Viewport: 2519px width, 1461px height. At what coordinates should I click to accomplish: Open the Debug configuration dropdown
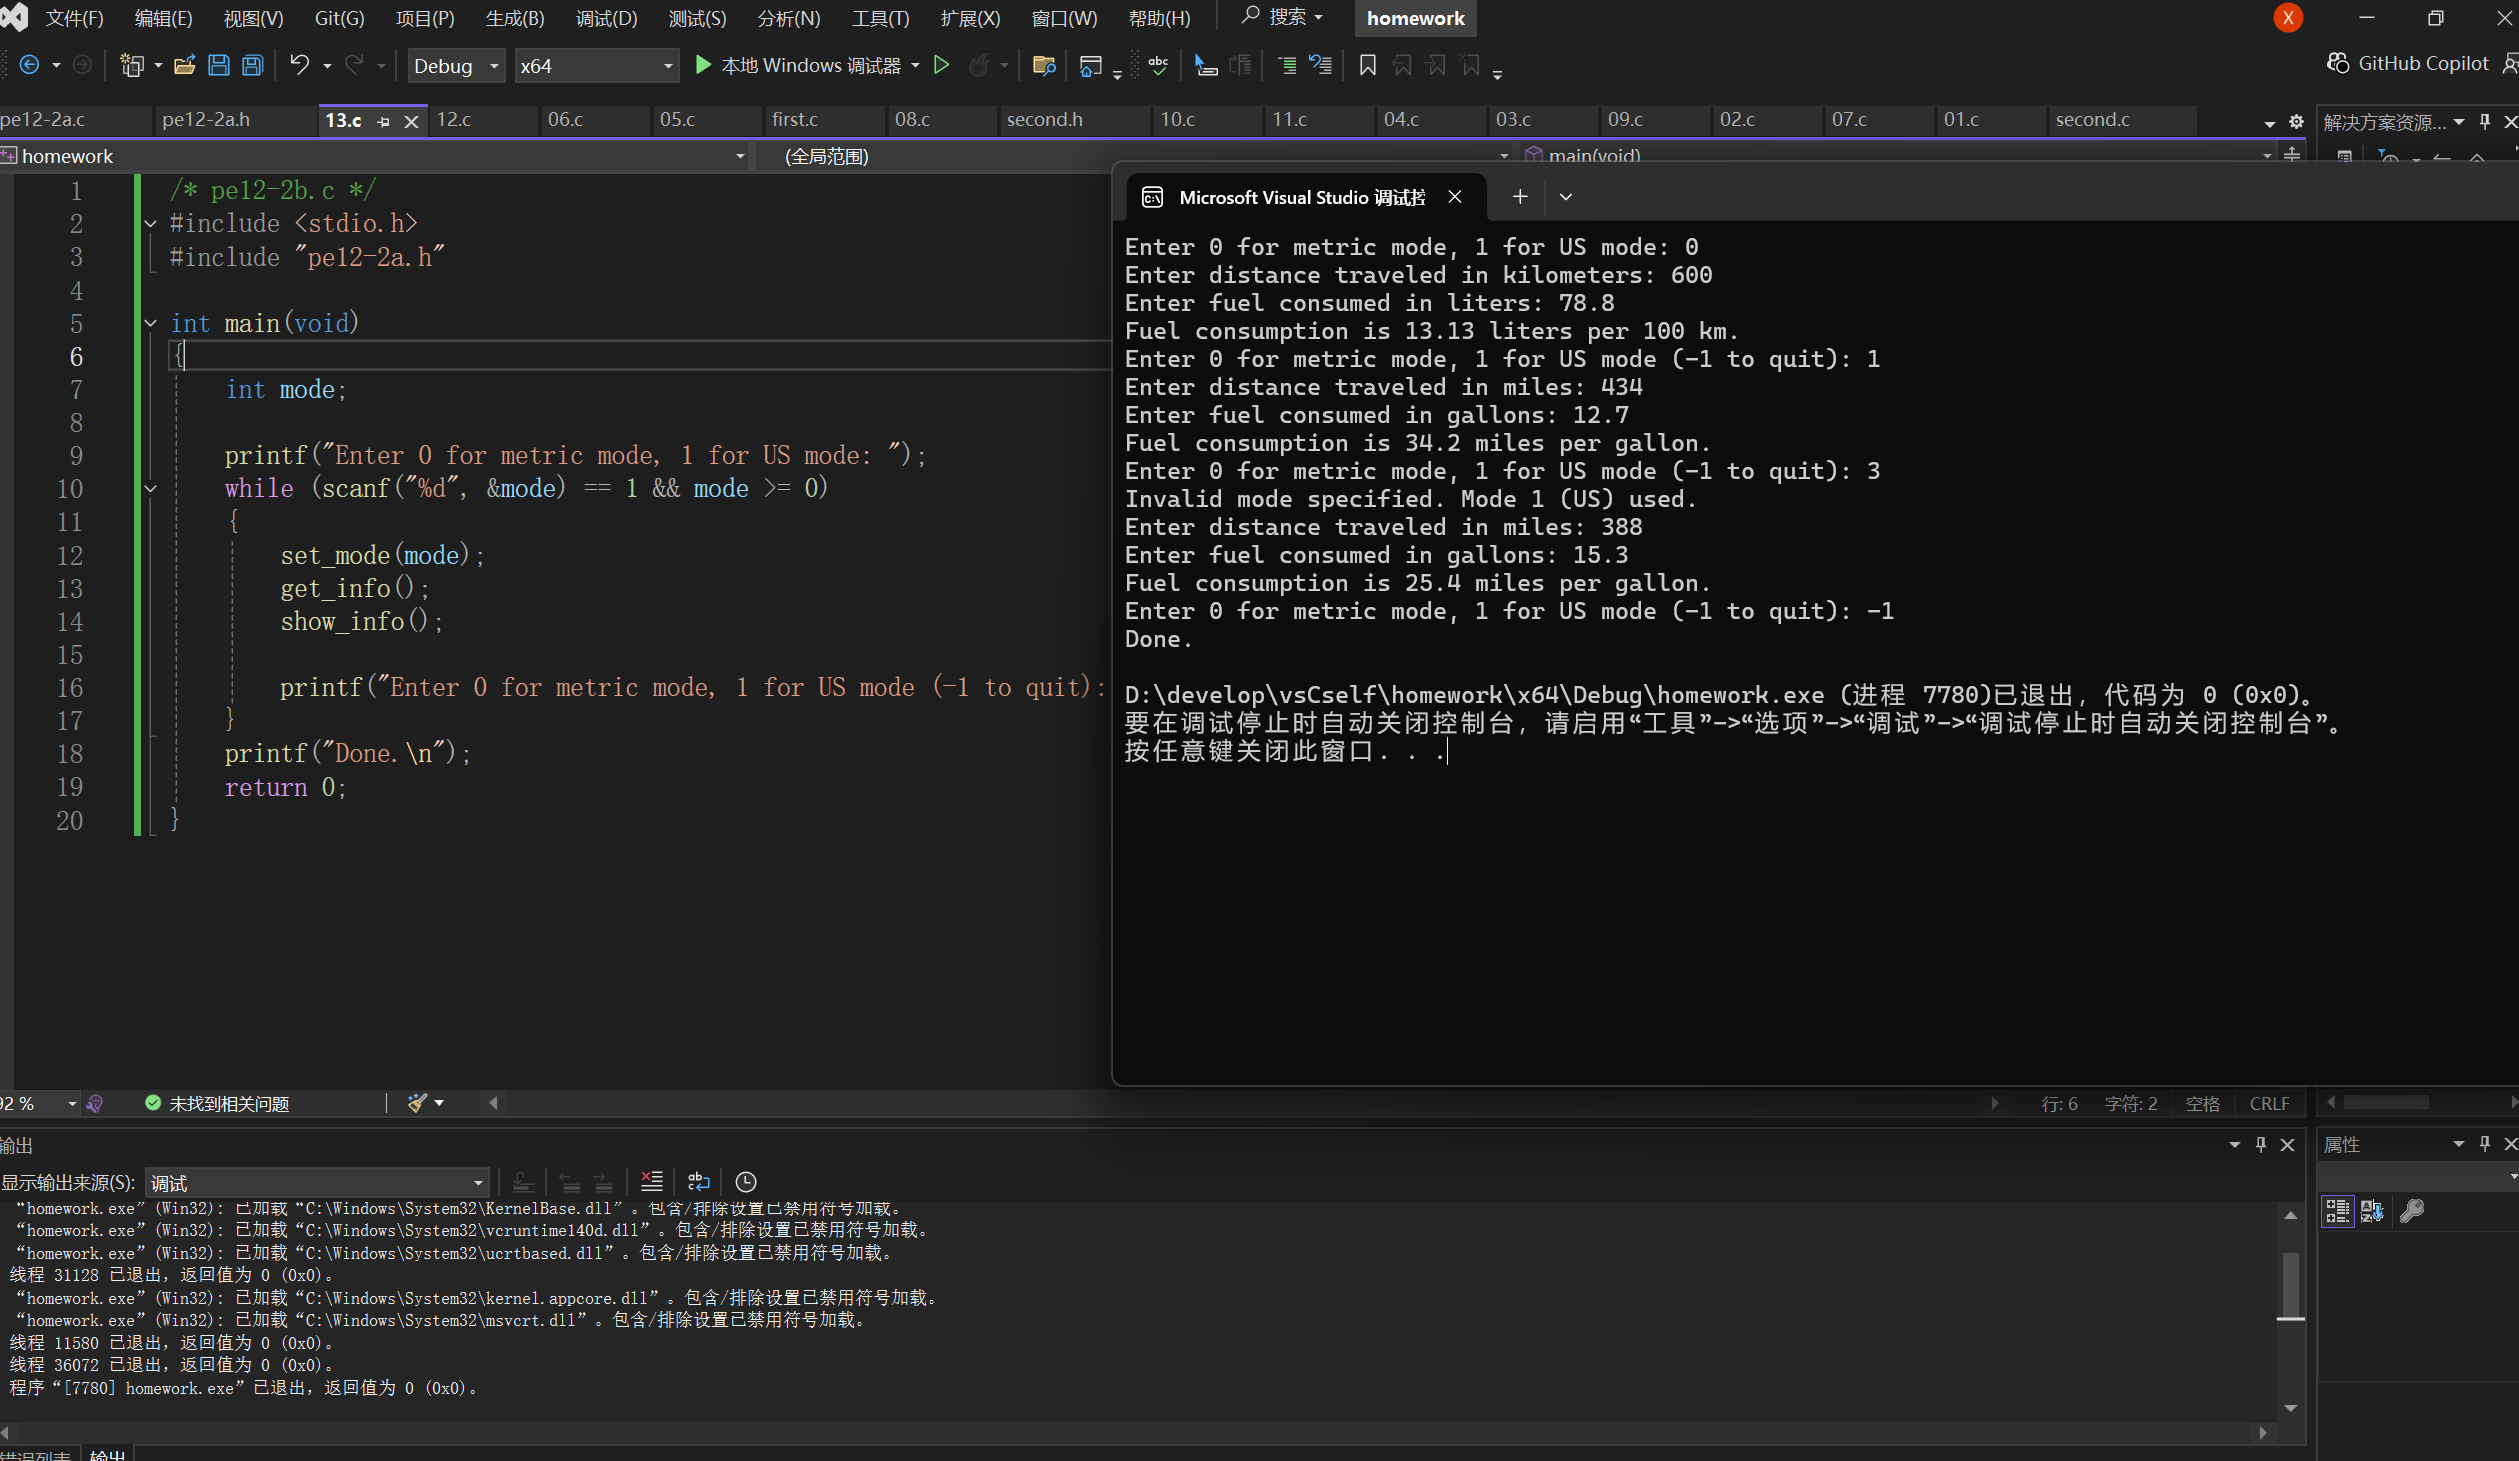[x=456, y=66]
